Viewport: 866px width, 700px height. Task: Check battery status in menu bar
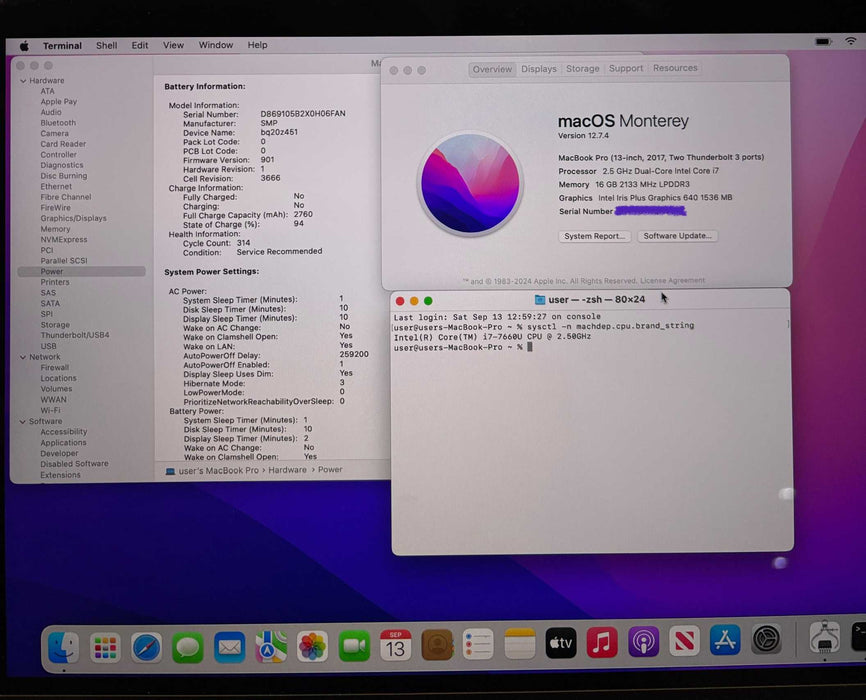coord(822,41)
